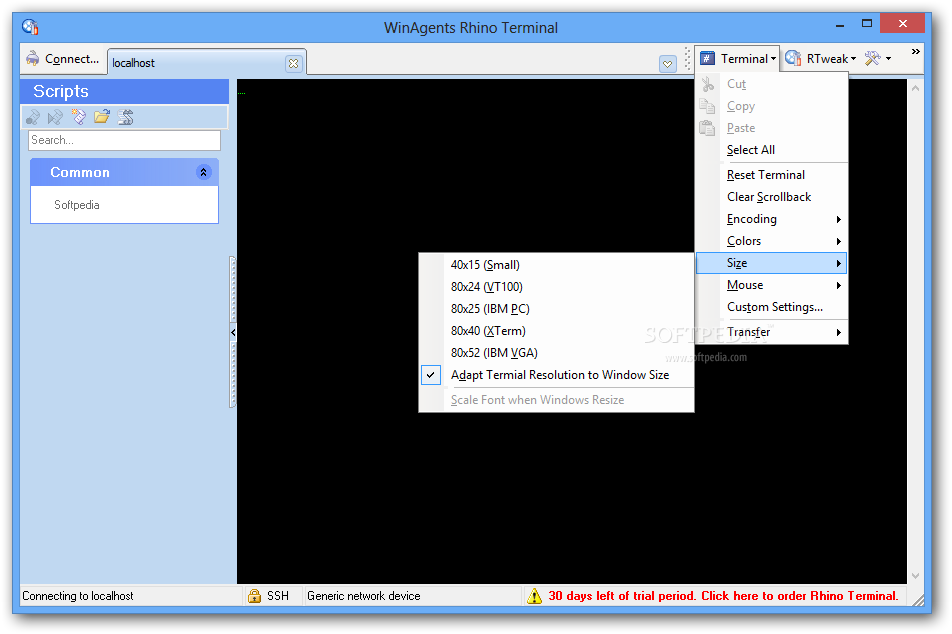Click 'Connecting to localhost' status text
Viewport: 952px width, 634px height.
(x=78, y=596)
